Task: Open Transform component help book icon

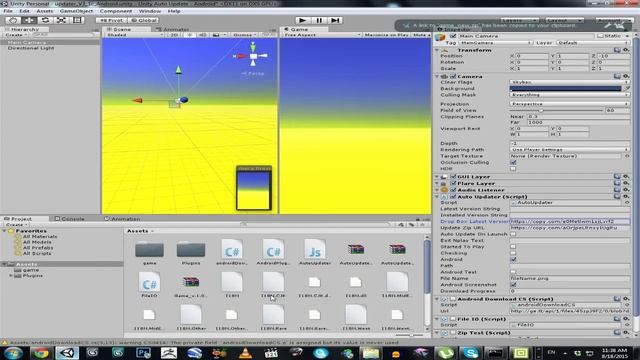Action: (x=617, y=50)
